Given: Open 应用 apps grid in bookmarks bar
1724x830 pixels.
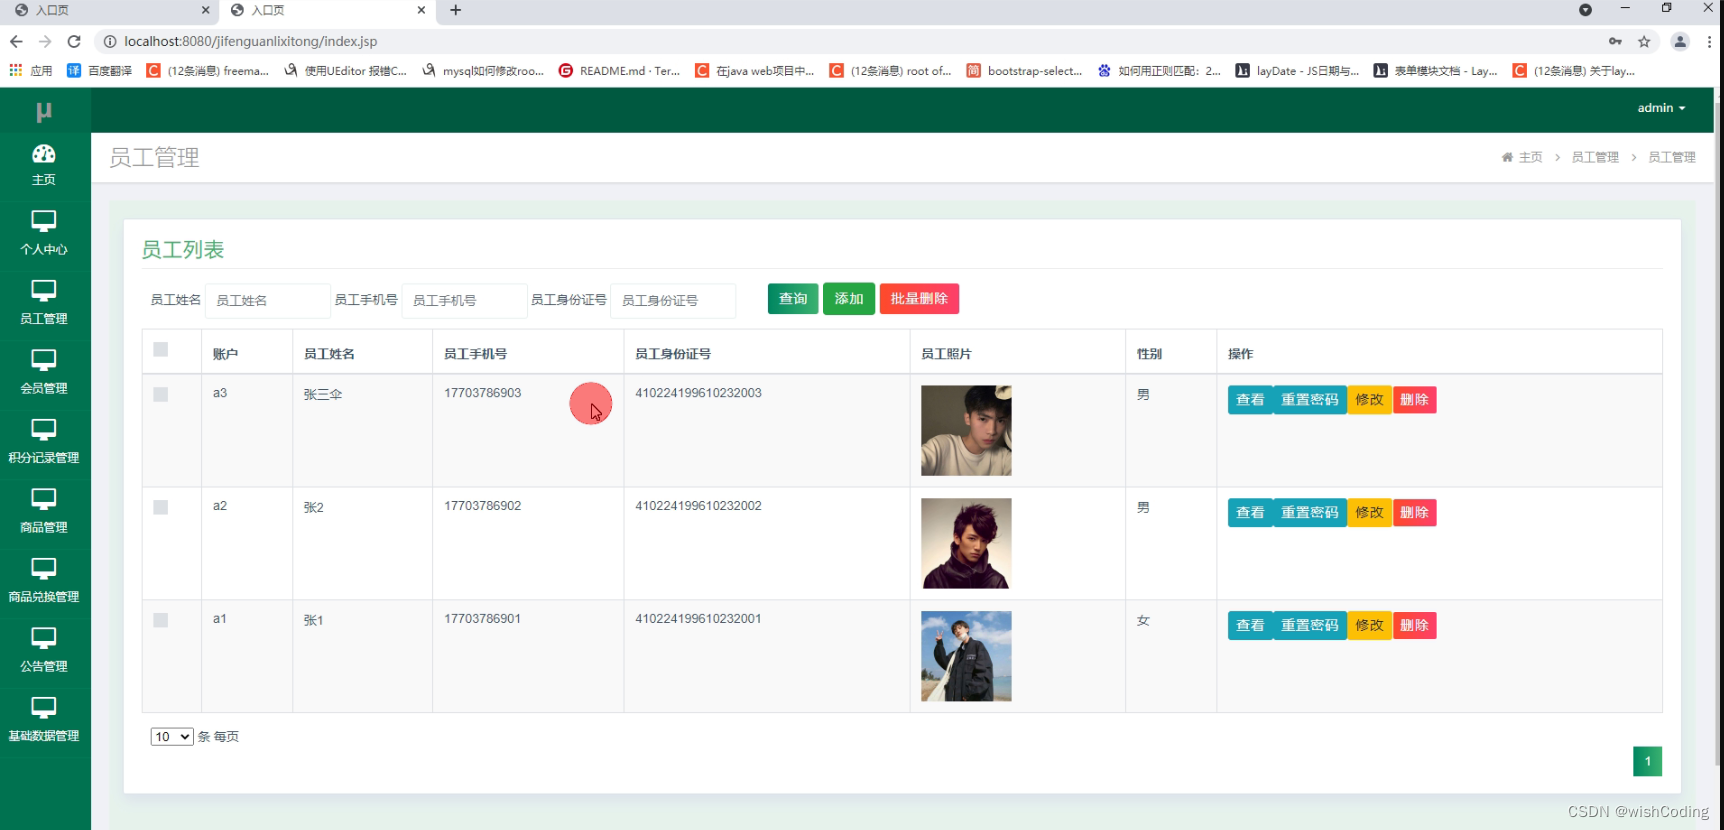Looking at the screenshot, I should click(x=30, y=71).
